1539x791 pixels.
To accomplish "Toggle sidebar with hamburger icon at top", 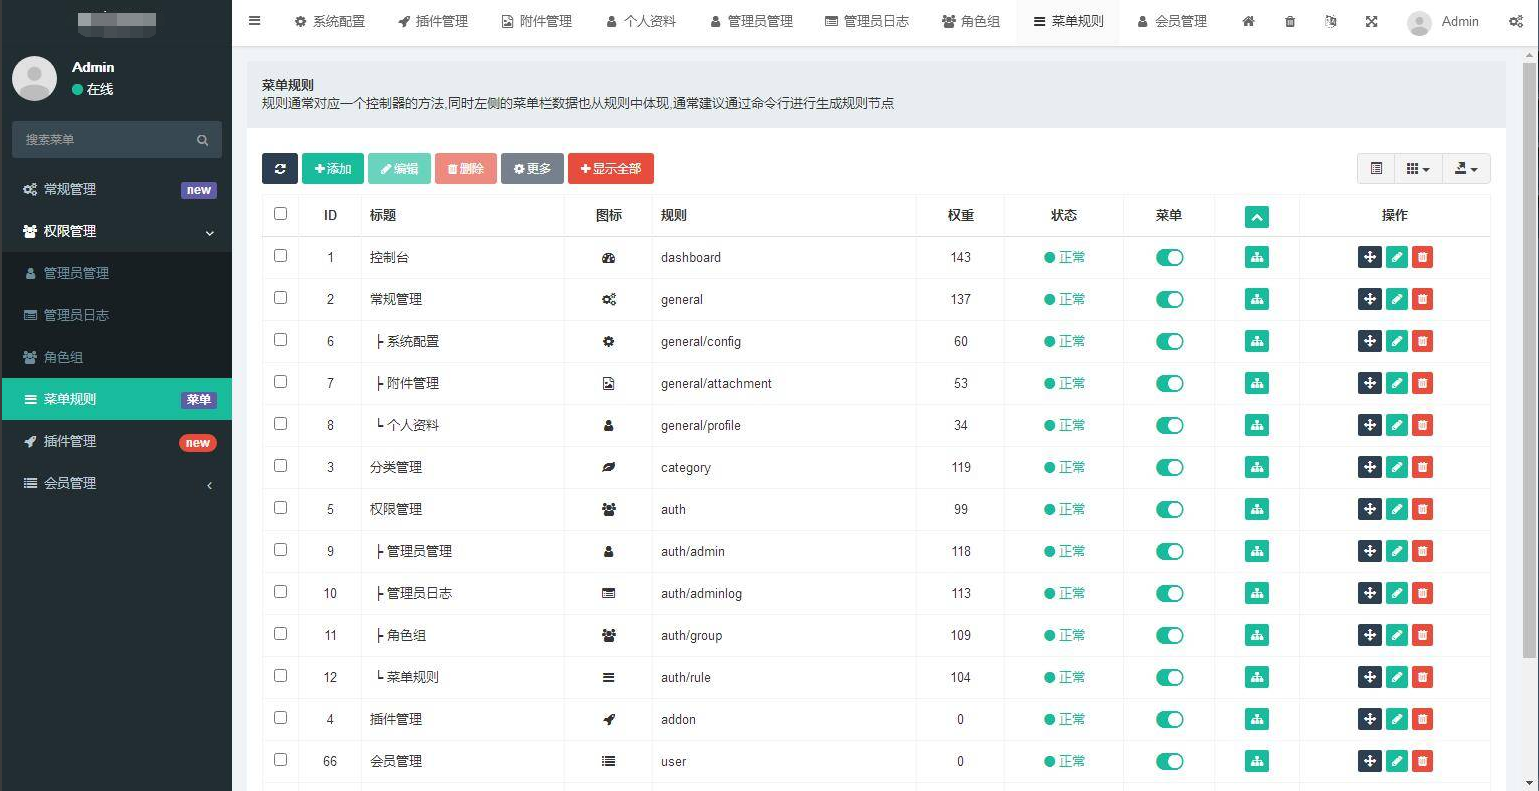I will 255,21.
